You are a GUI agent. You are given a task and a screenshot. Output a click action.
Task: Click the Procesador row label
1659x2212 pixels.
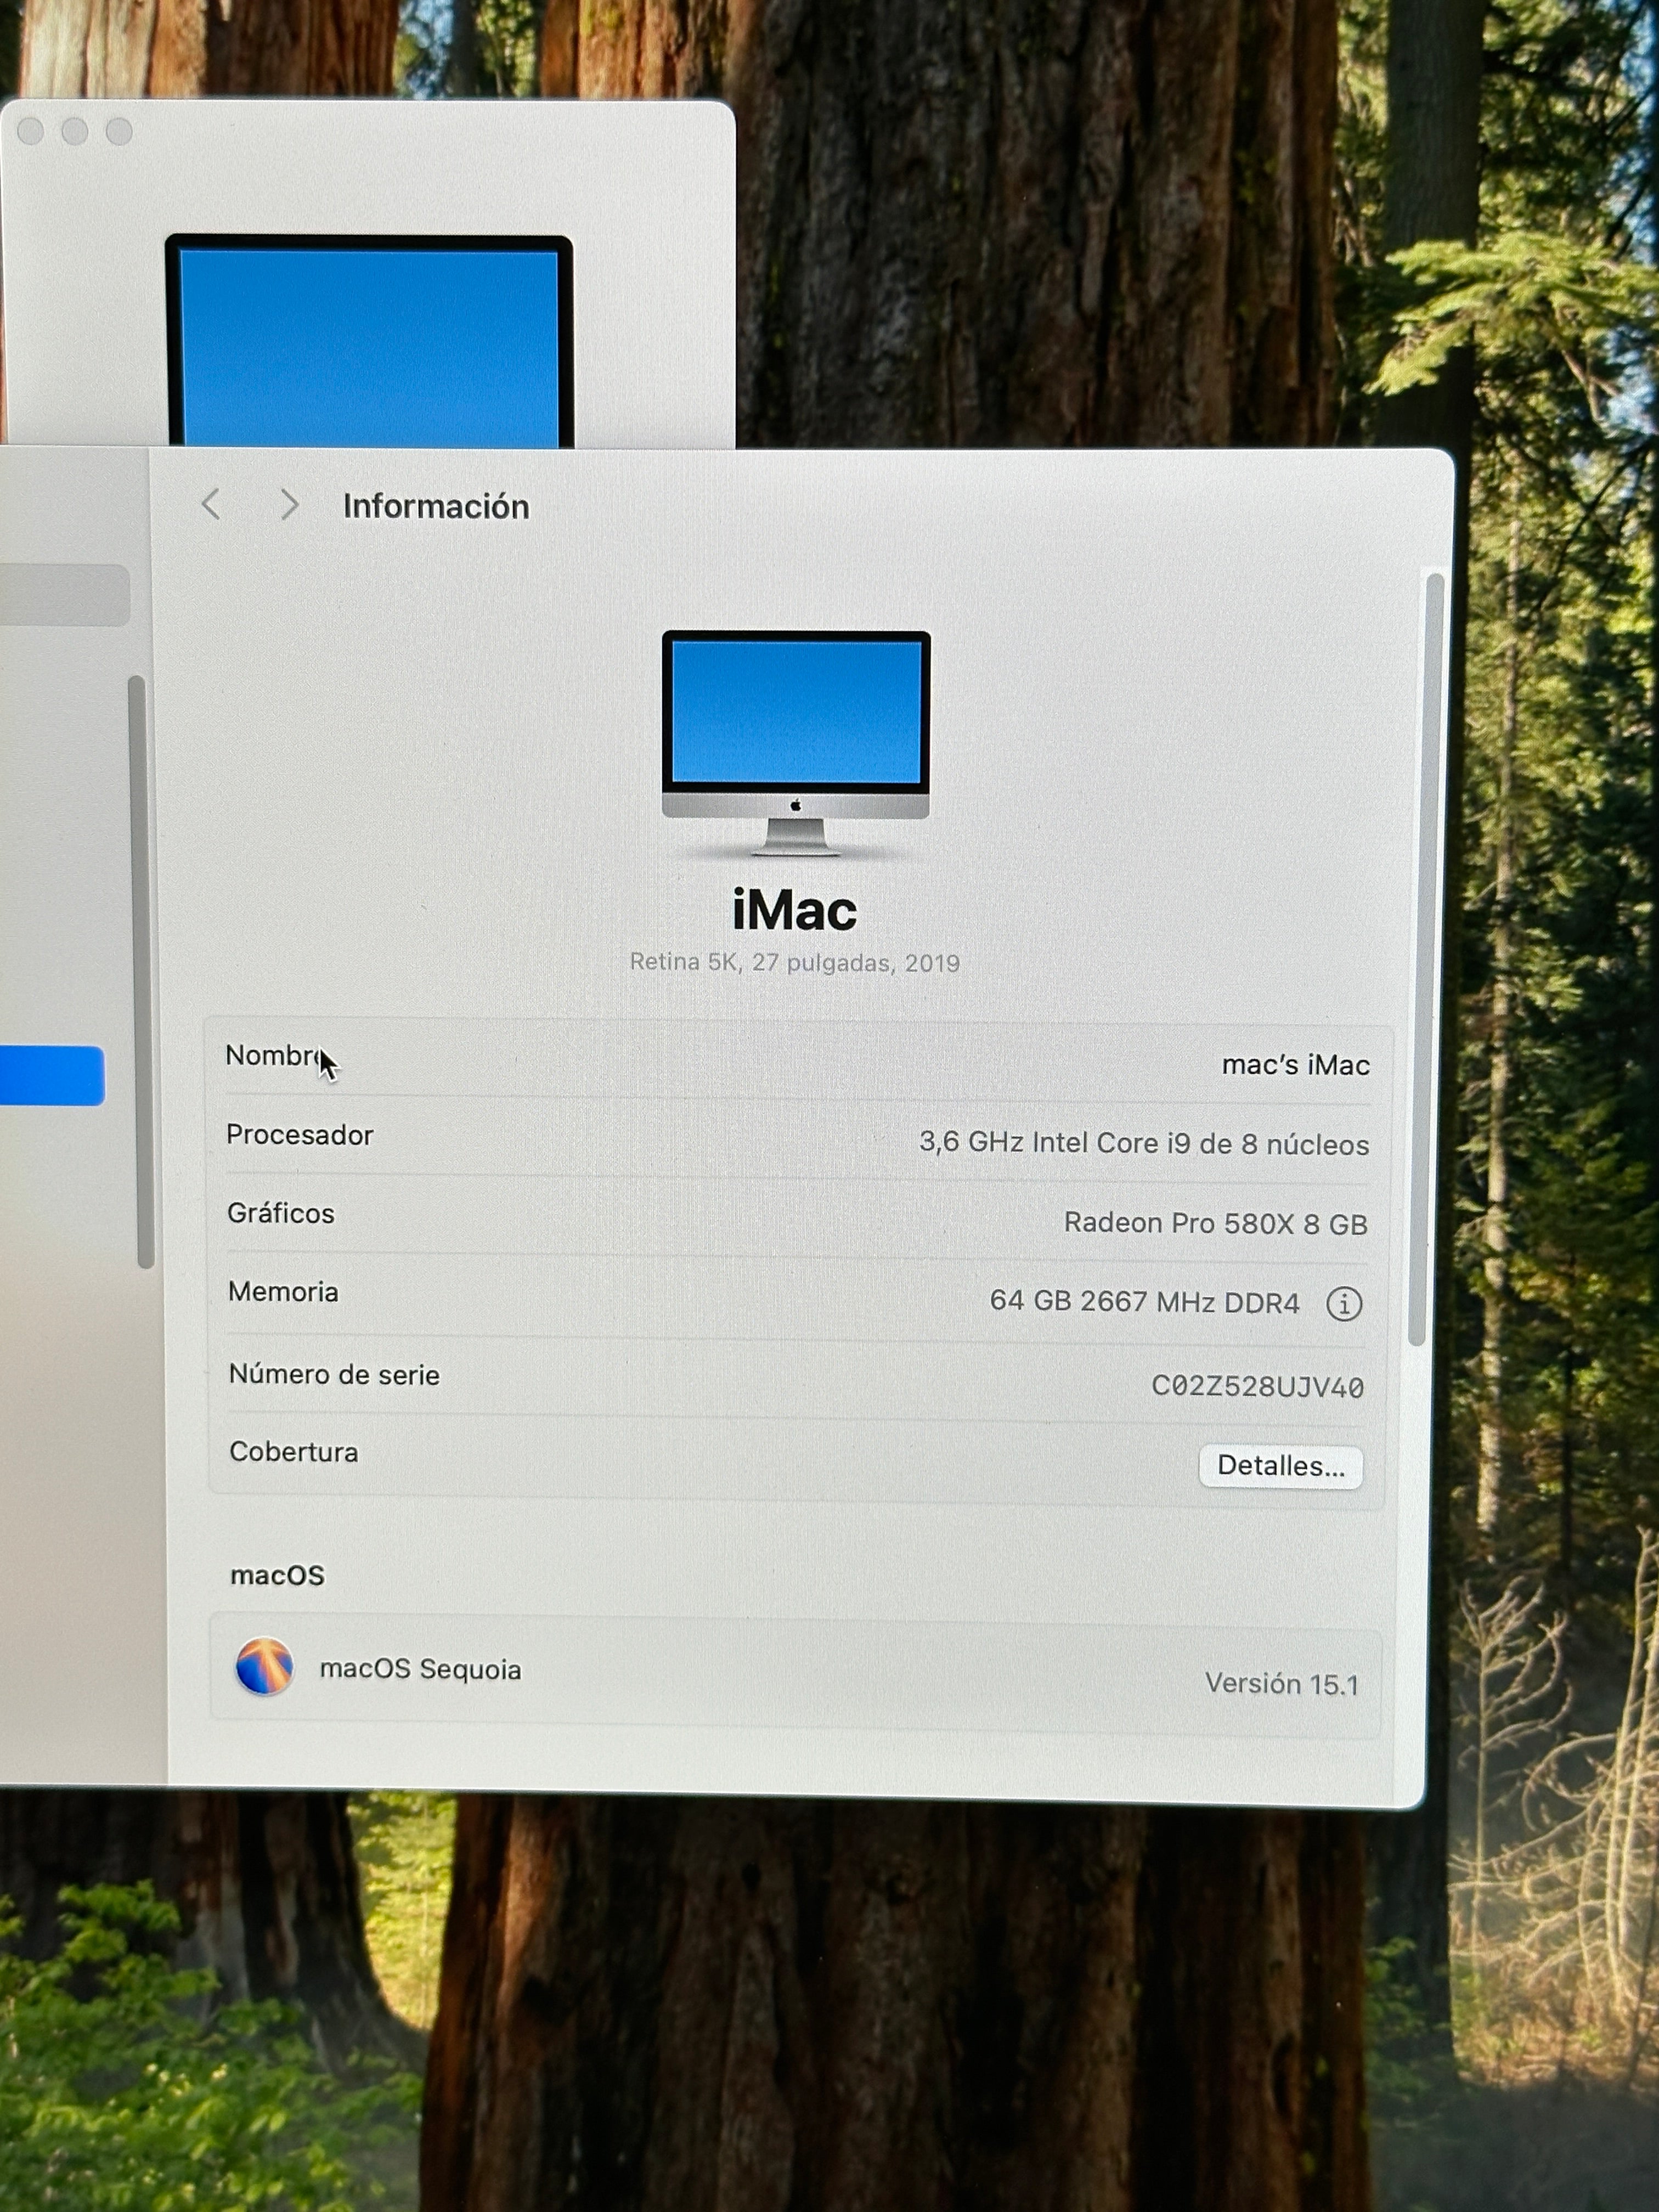(299, 1134)
